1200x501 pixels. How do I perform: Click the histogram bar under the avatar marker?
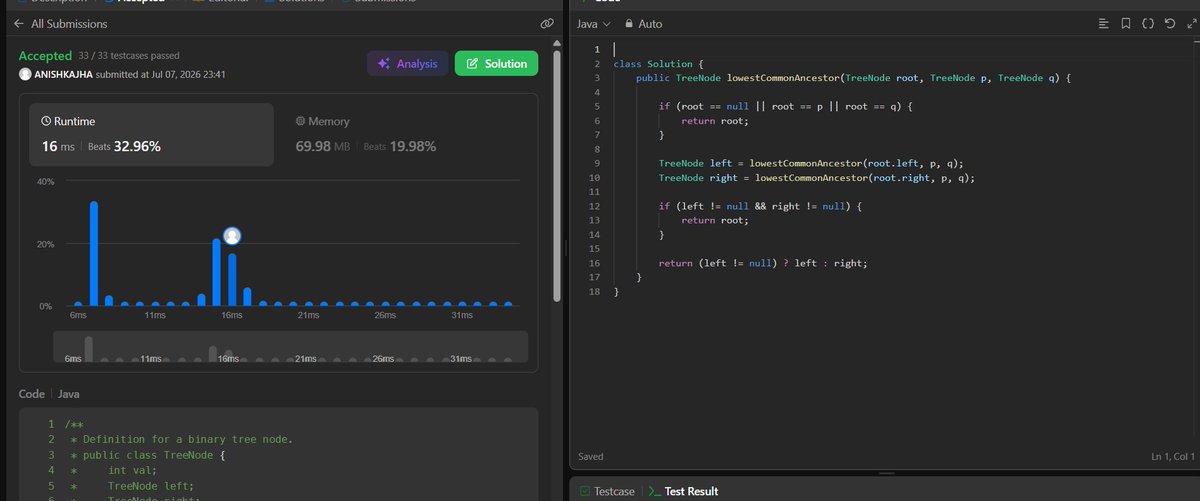(x=232, y=280)
